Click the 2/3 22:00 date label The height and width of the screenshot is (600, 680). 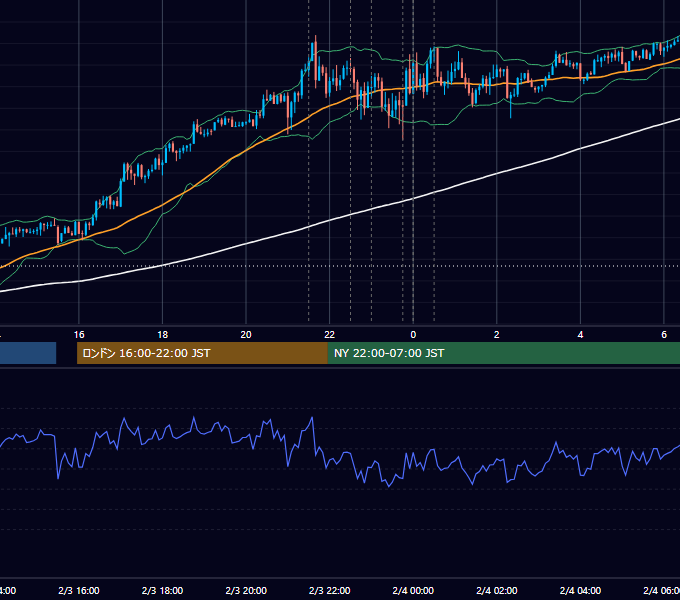[x=330, y=591]
